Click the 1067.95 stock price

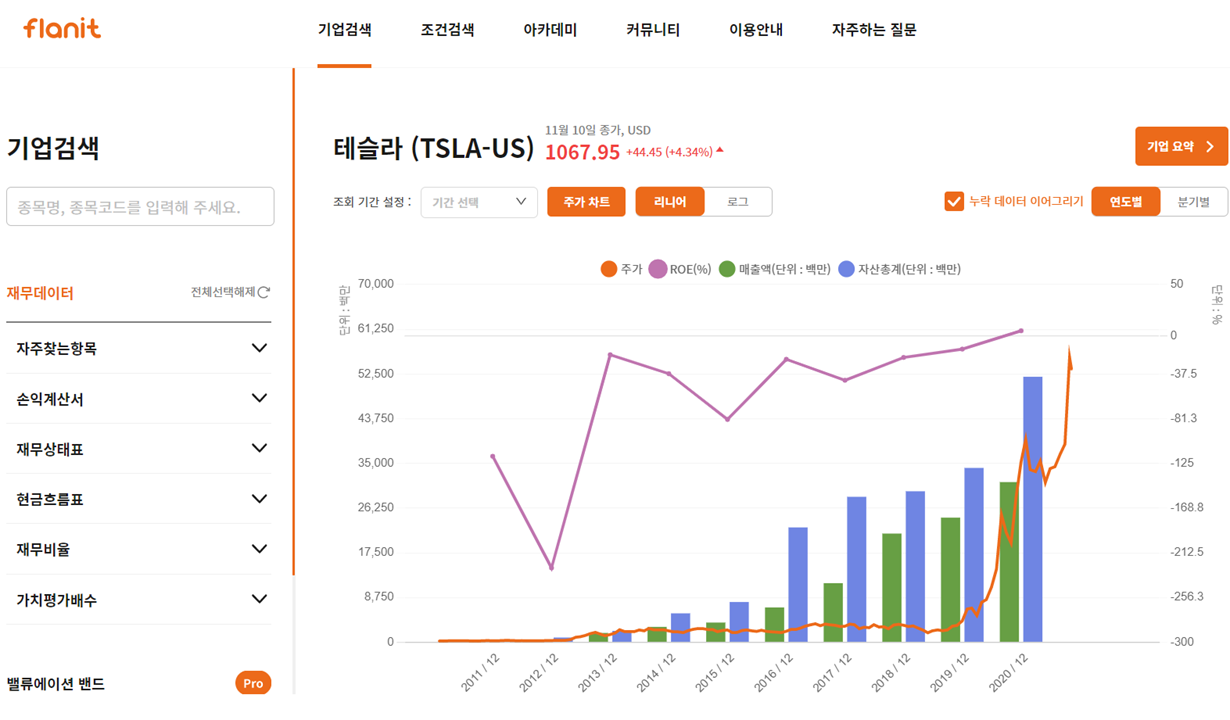pos(583,152)
